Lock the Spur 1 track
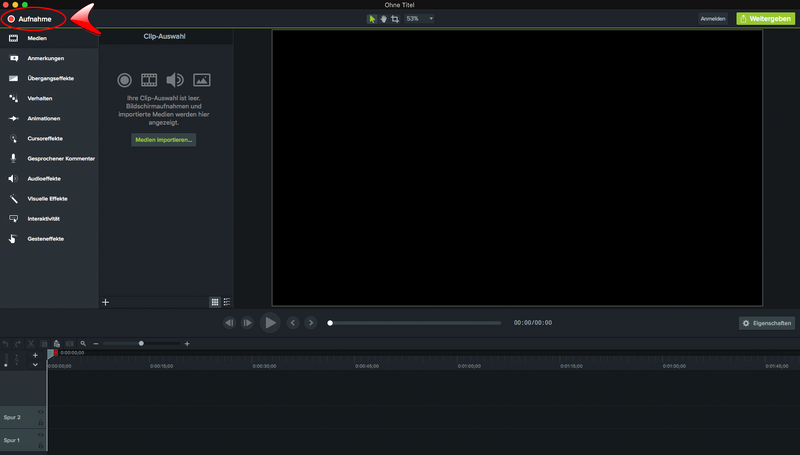Viewport: 800px width, 455px height. coord(41,445)
